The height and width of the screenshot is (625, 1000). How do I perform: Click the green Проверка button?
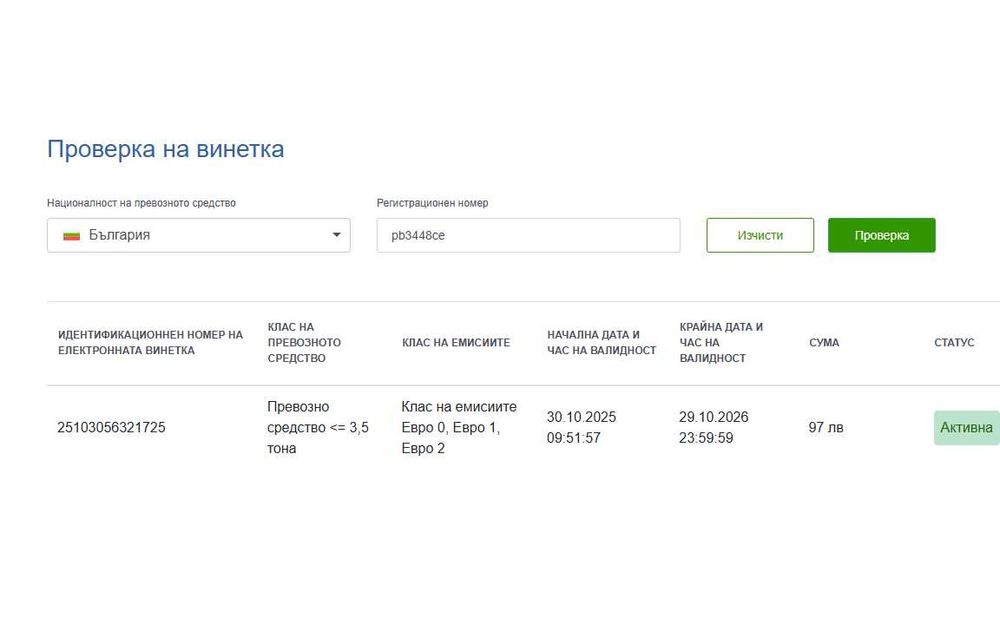tap(881, 236)
